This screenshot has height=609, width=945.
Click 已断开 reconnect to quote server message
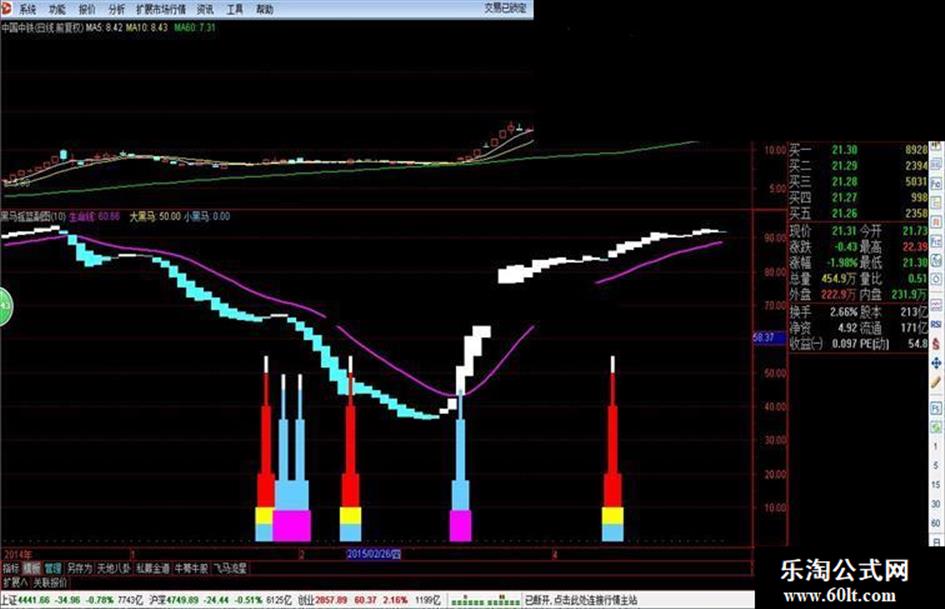click(x=581, y=600)
